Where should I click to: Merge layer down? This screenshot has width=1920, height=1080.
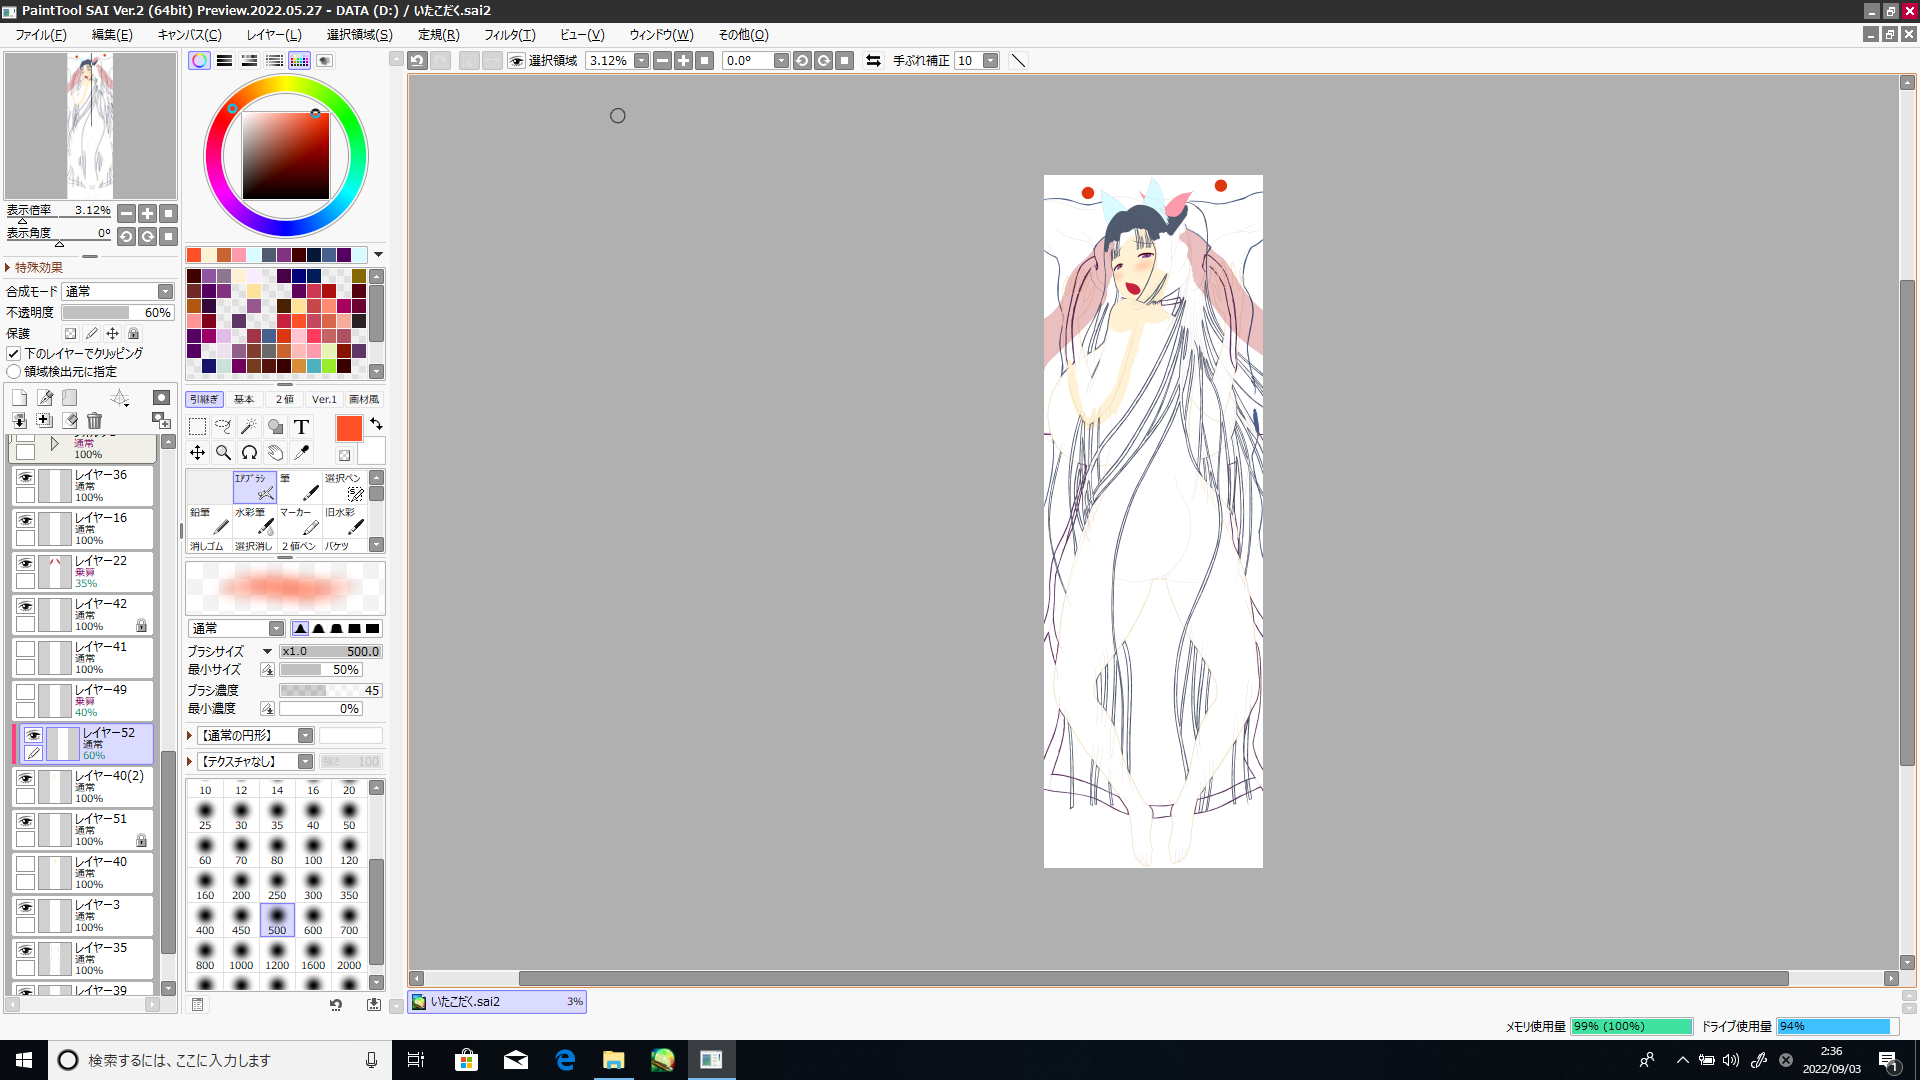[x=19, y=421]
